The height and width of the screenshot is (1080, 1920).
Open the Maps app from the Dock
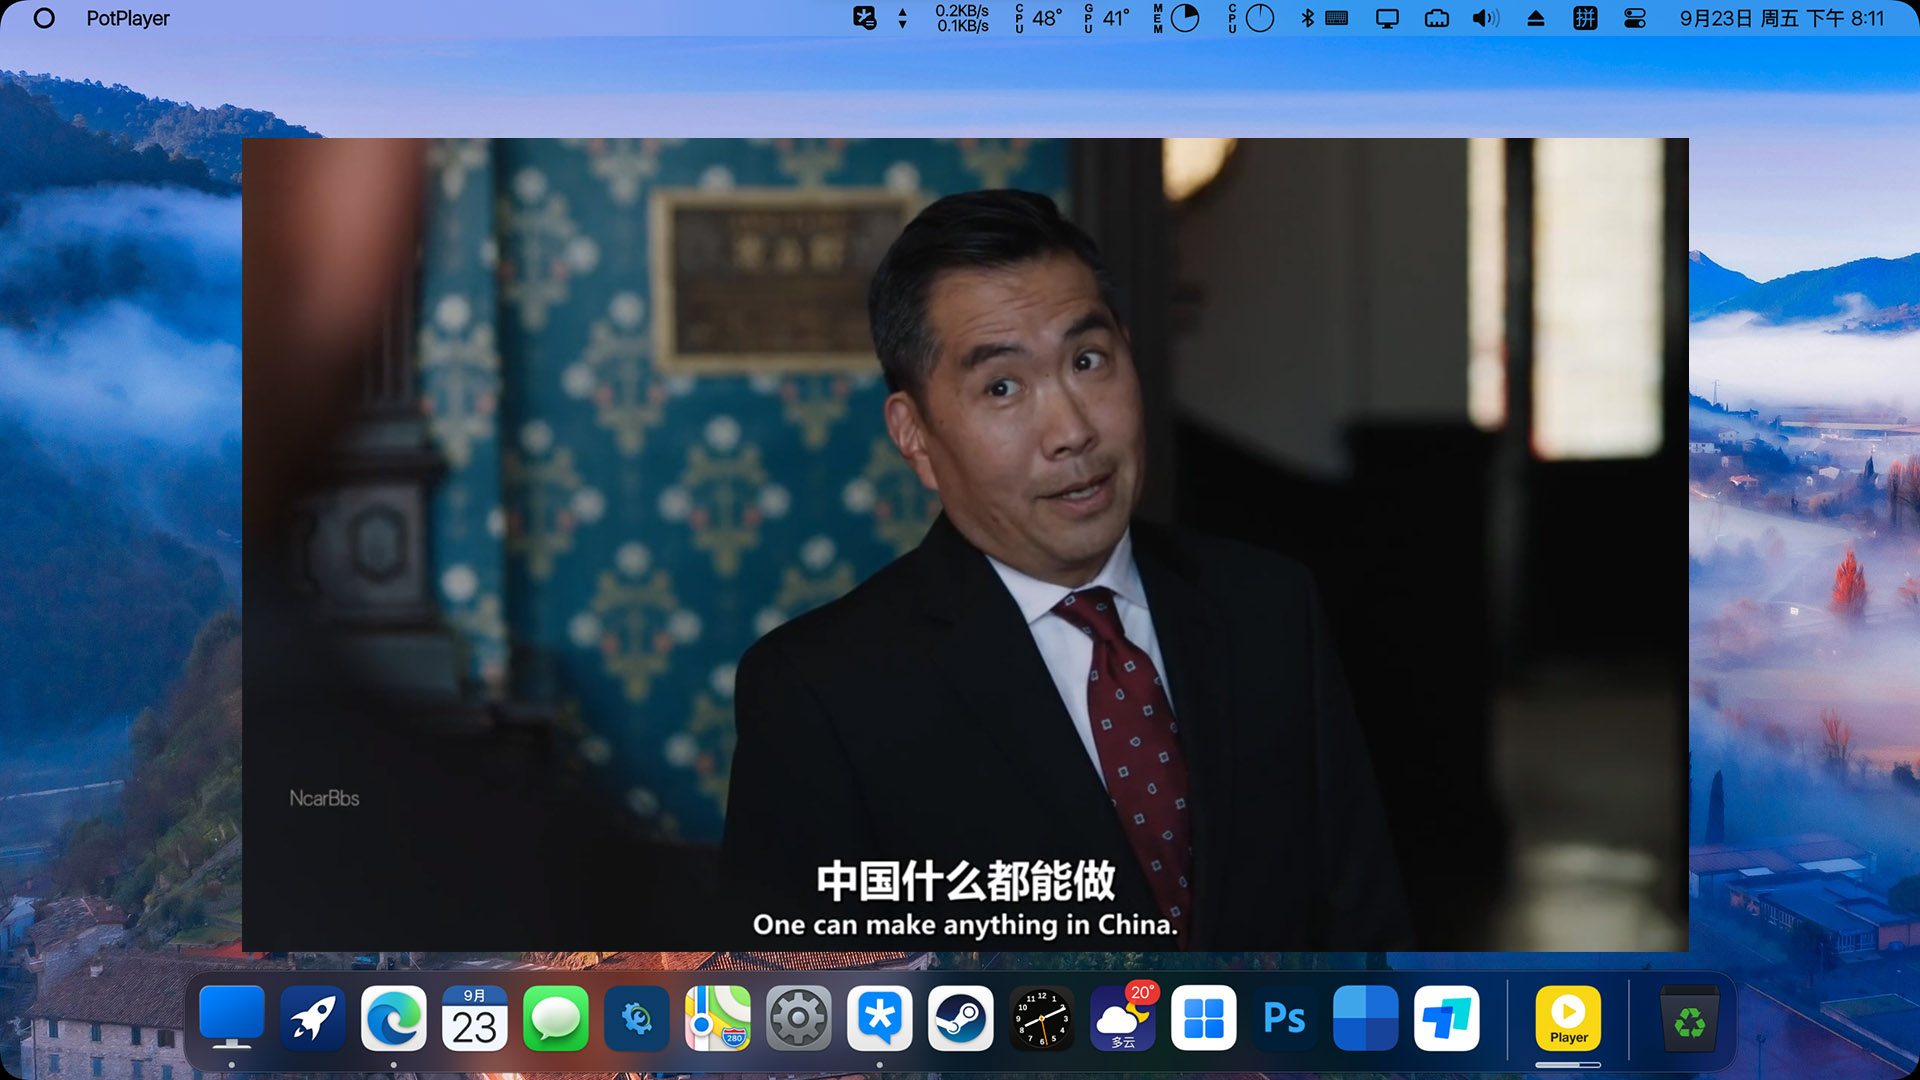[718, 1018]
